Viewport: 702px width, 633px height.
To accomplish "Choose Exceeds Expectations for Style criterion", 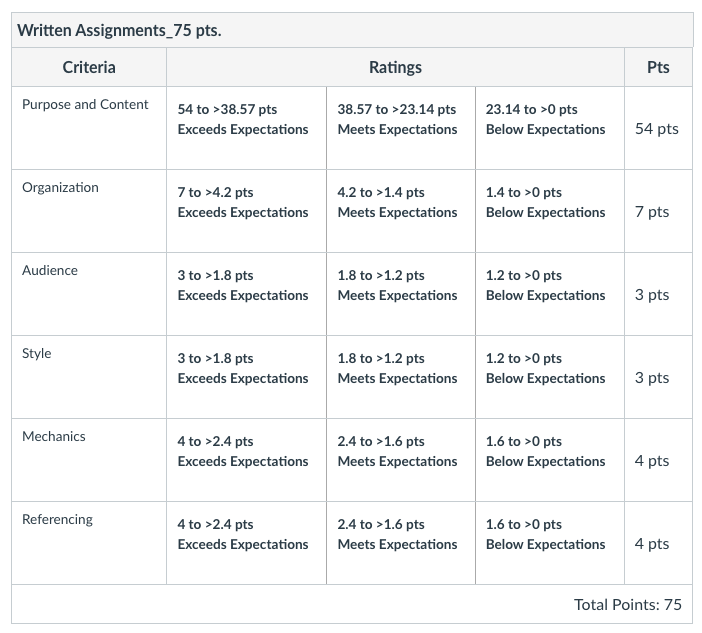I will coord(246,377).
